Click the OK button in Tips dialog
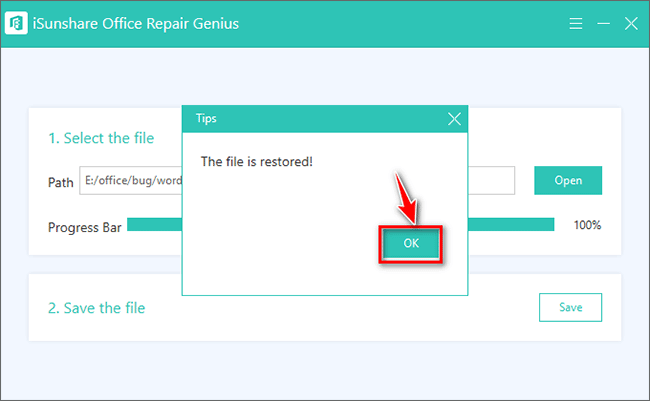Screen dimensions: 650x401 click(410, 244)
